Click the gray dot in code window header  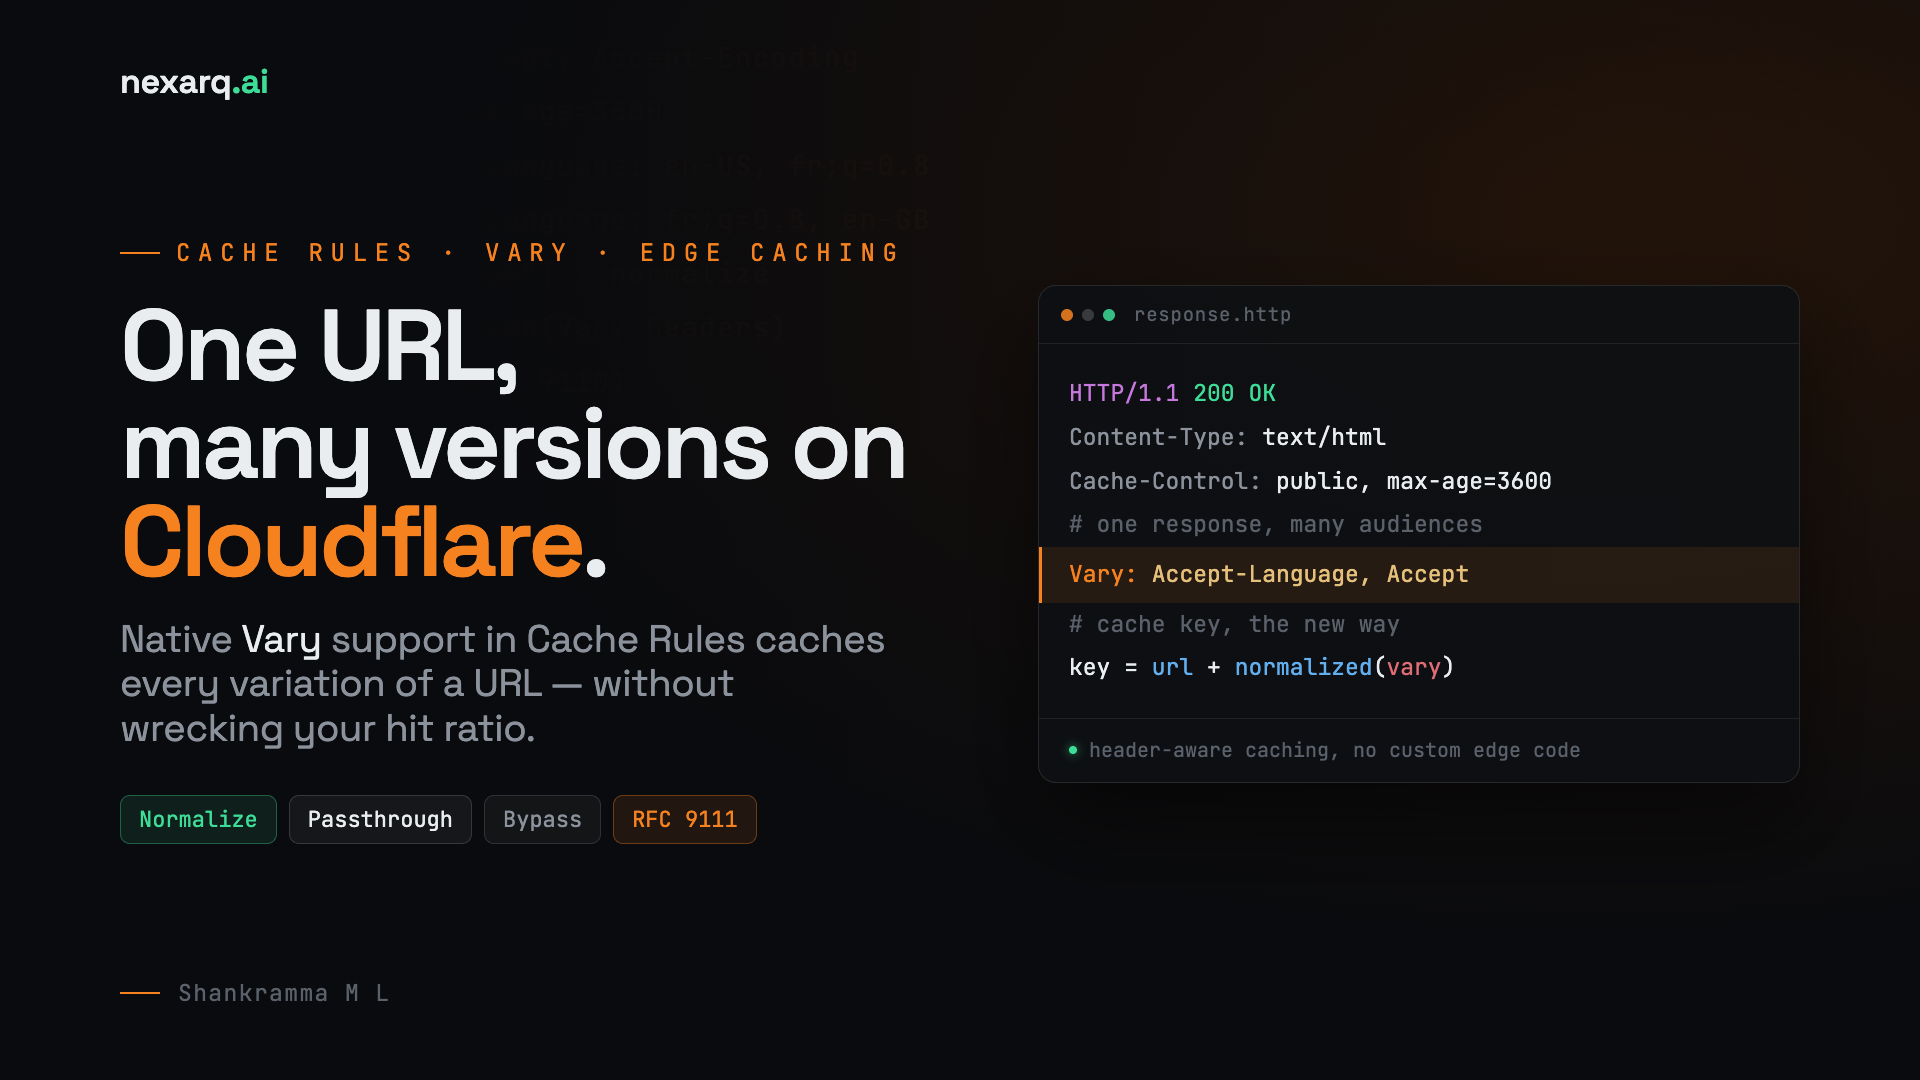(1088, 315)
